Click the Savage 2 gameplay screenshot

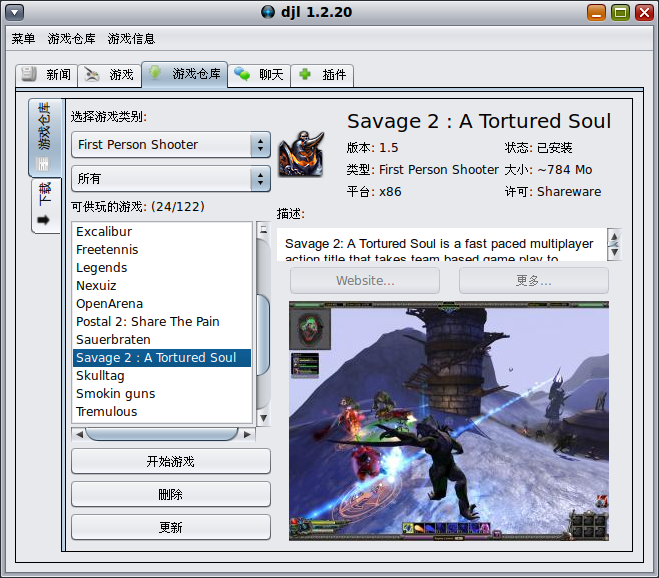pos(449,421)
